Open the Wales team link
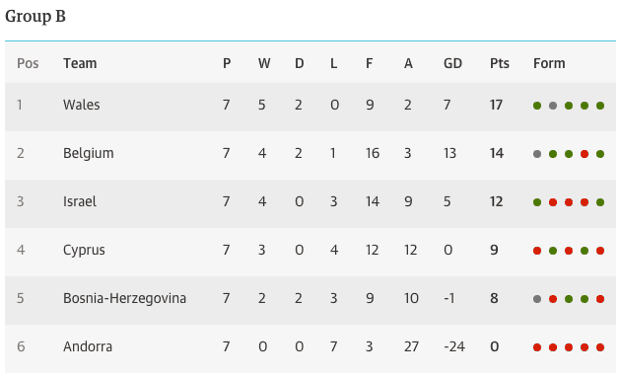This screenshot has height=378, width=620. coord(81,105)
